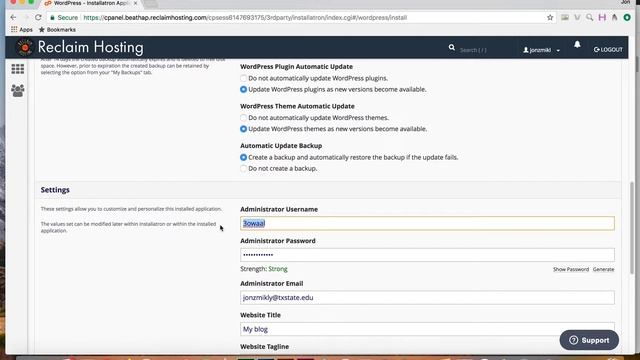640x360 pixels.
Task: Focus the Administrator Username field
Action: (x=427, y=223)
